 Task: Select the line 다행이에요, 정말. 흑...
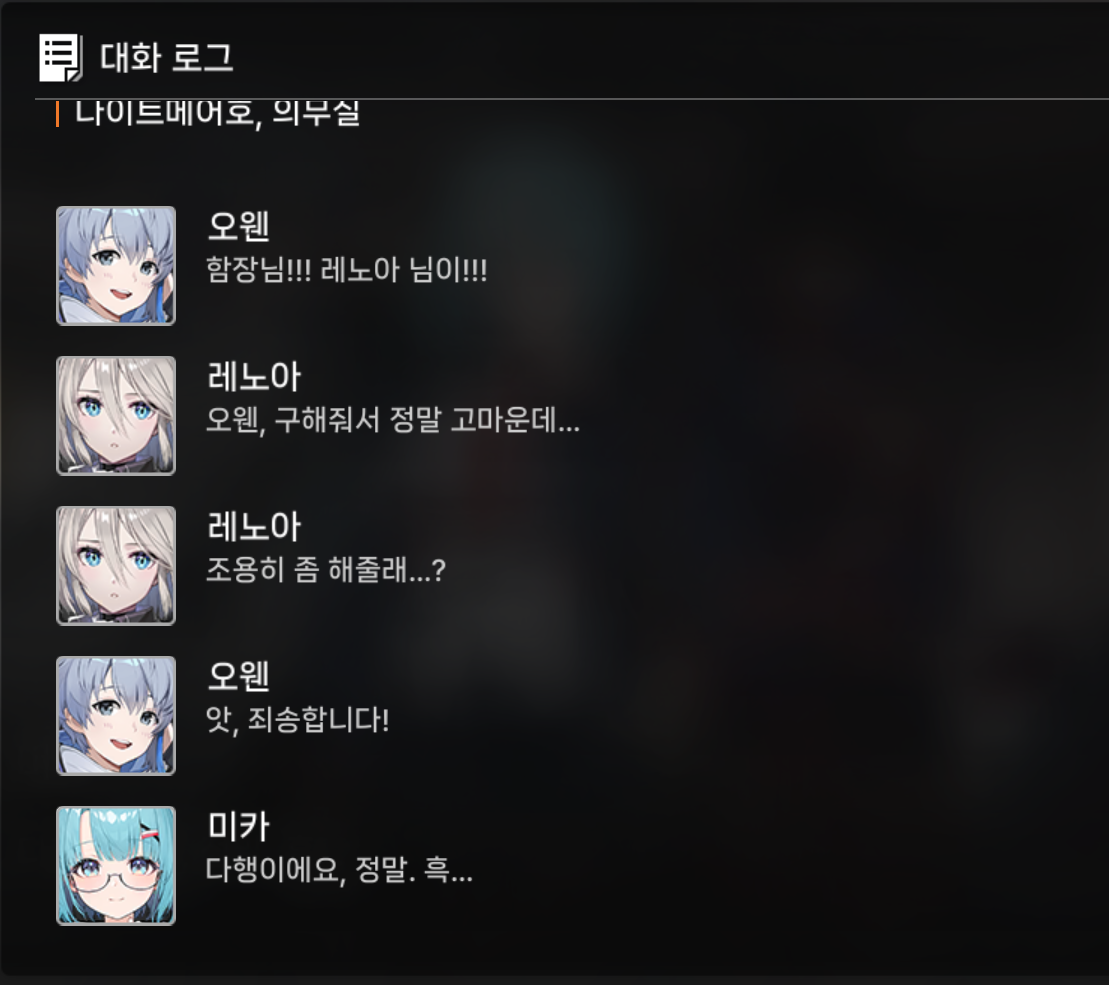point(339,870)
